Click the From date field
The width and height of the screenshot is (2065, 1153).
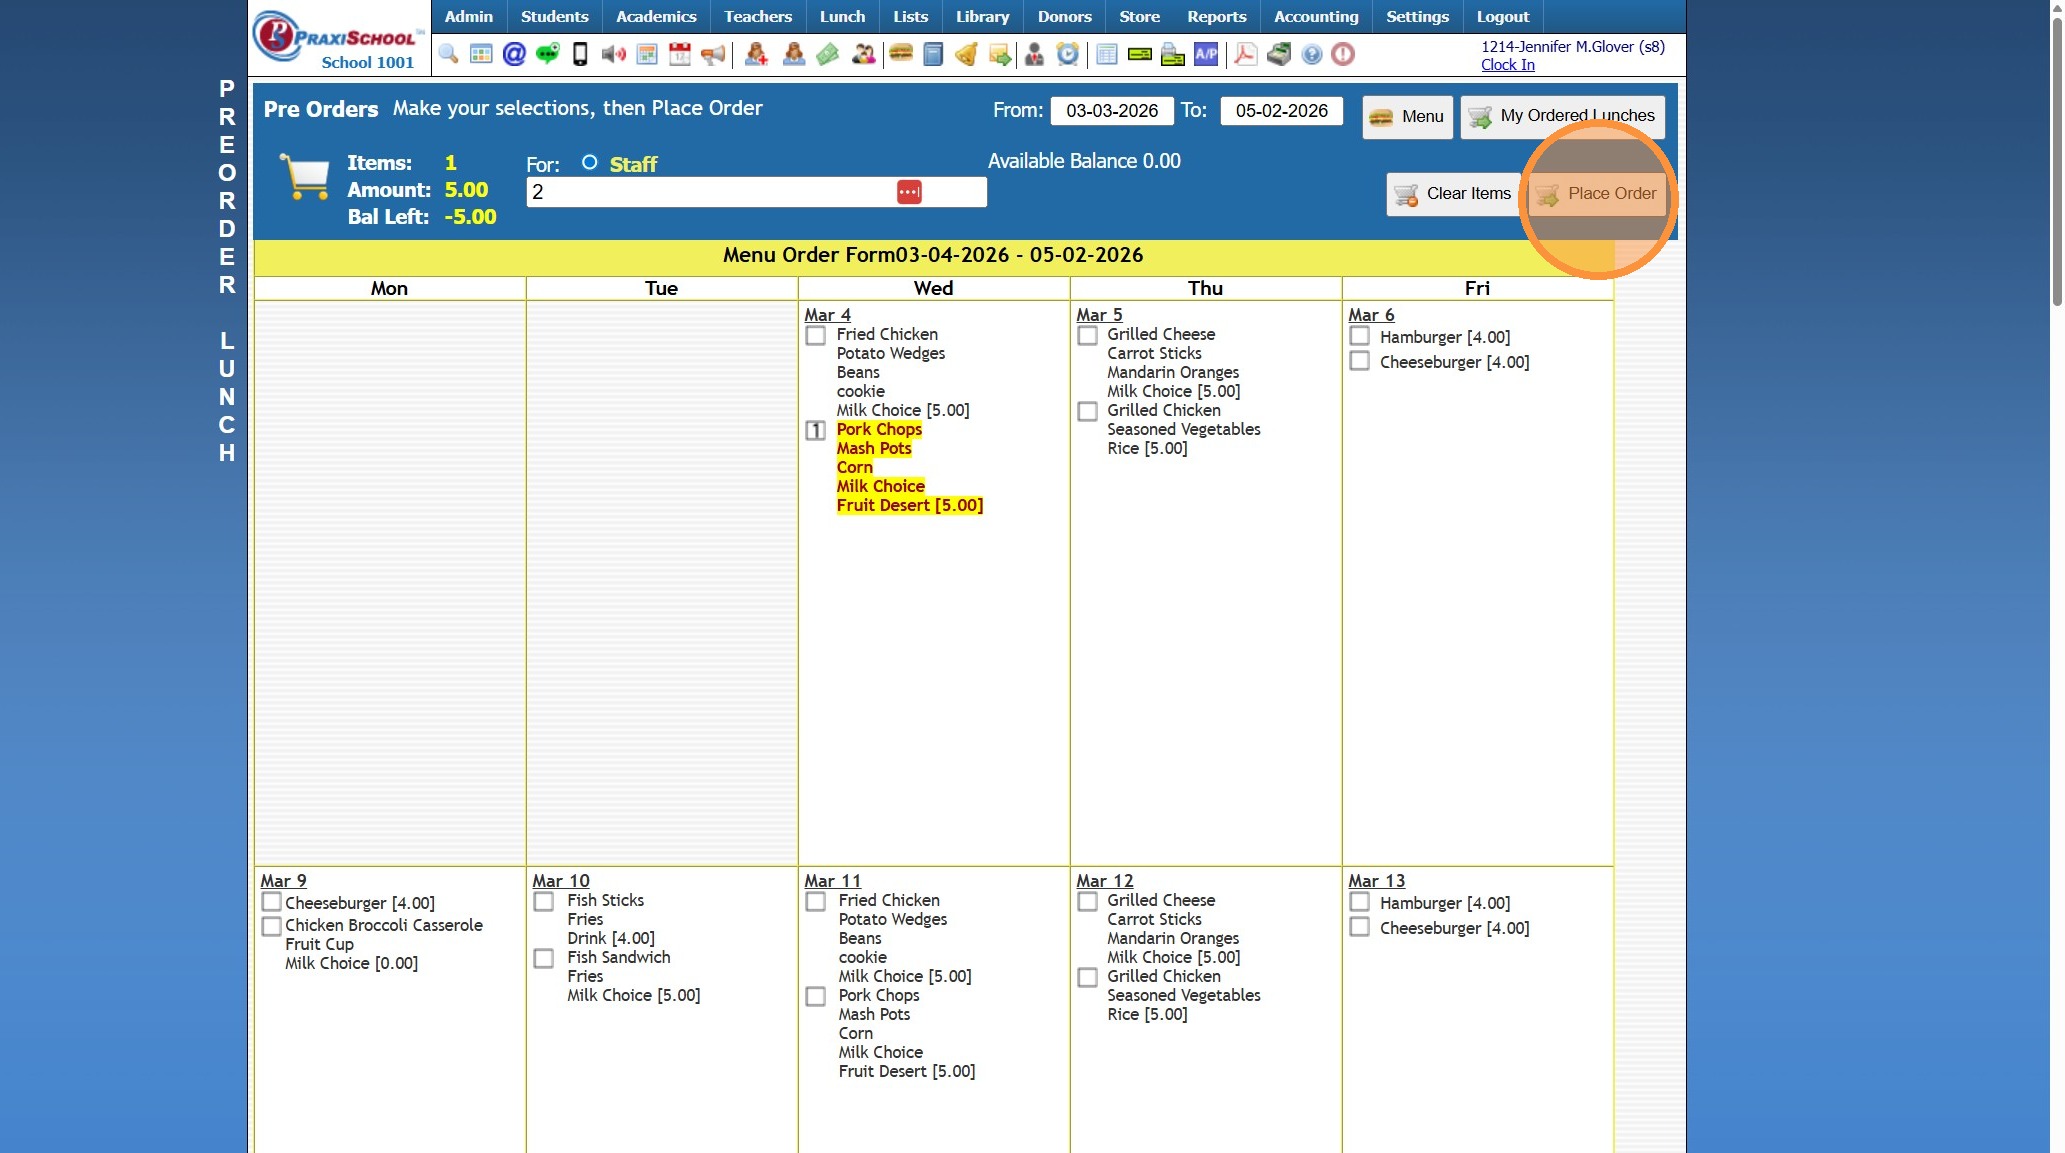click(x=1111, y=111)
